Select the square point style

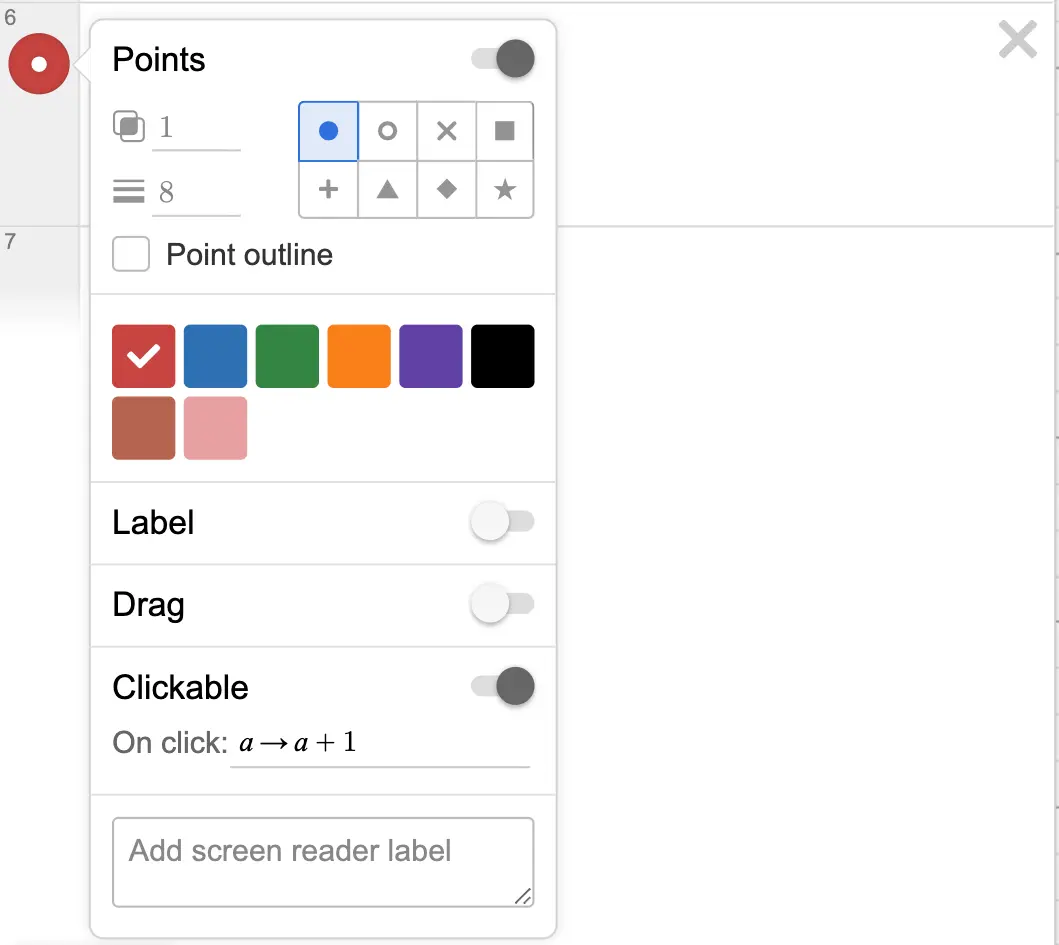[x=505, y=131]
